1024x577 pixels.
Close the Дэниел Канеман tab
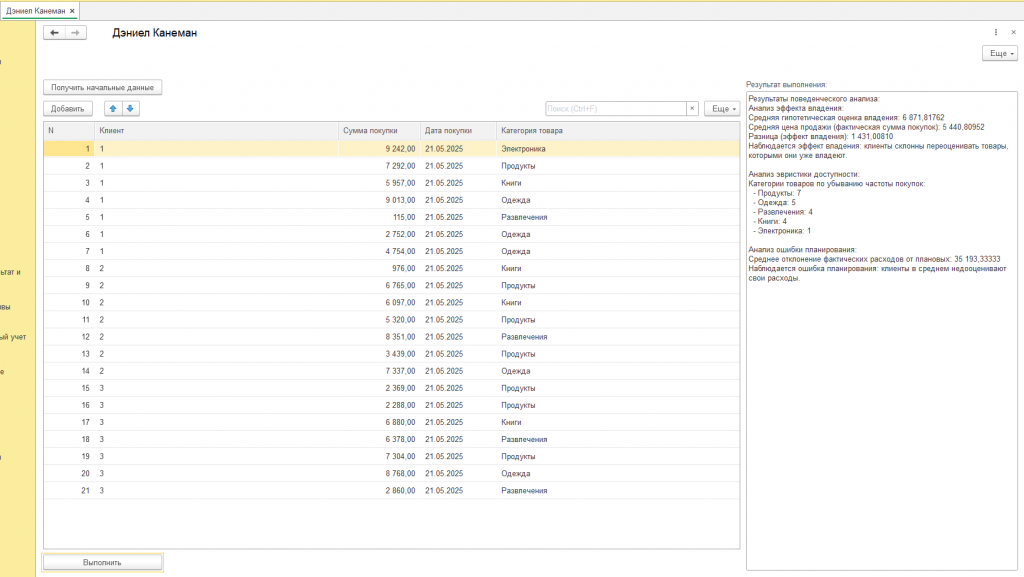72,11
